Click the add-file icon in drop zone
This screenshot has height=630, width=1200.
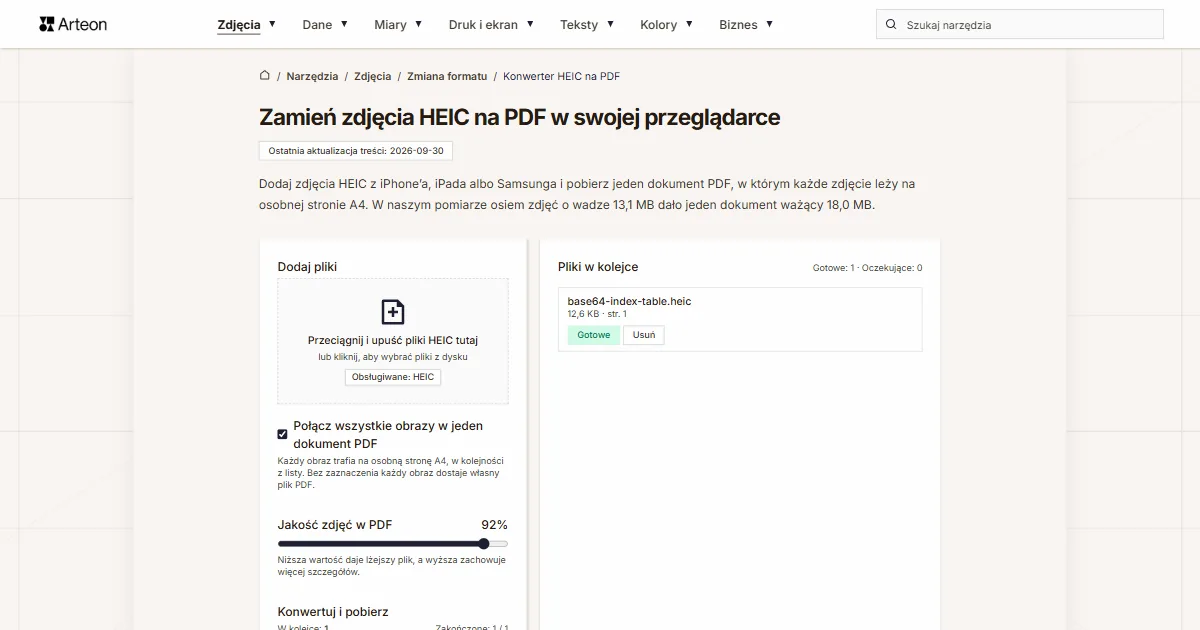click(393, 311)
